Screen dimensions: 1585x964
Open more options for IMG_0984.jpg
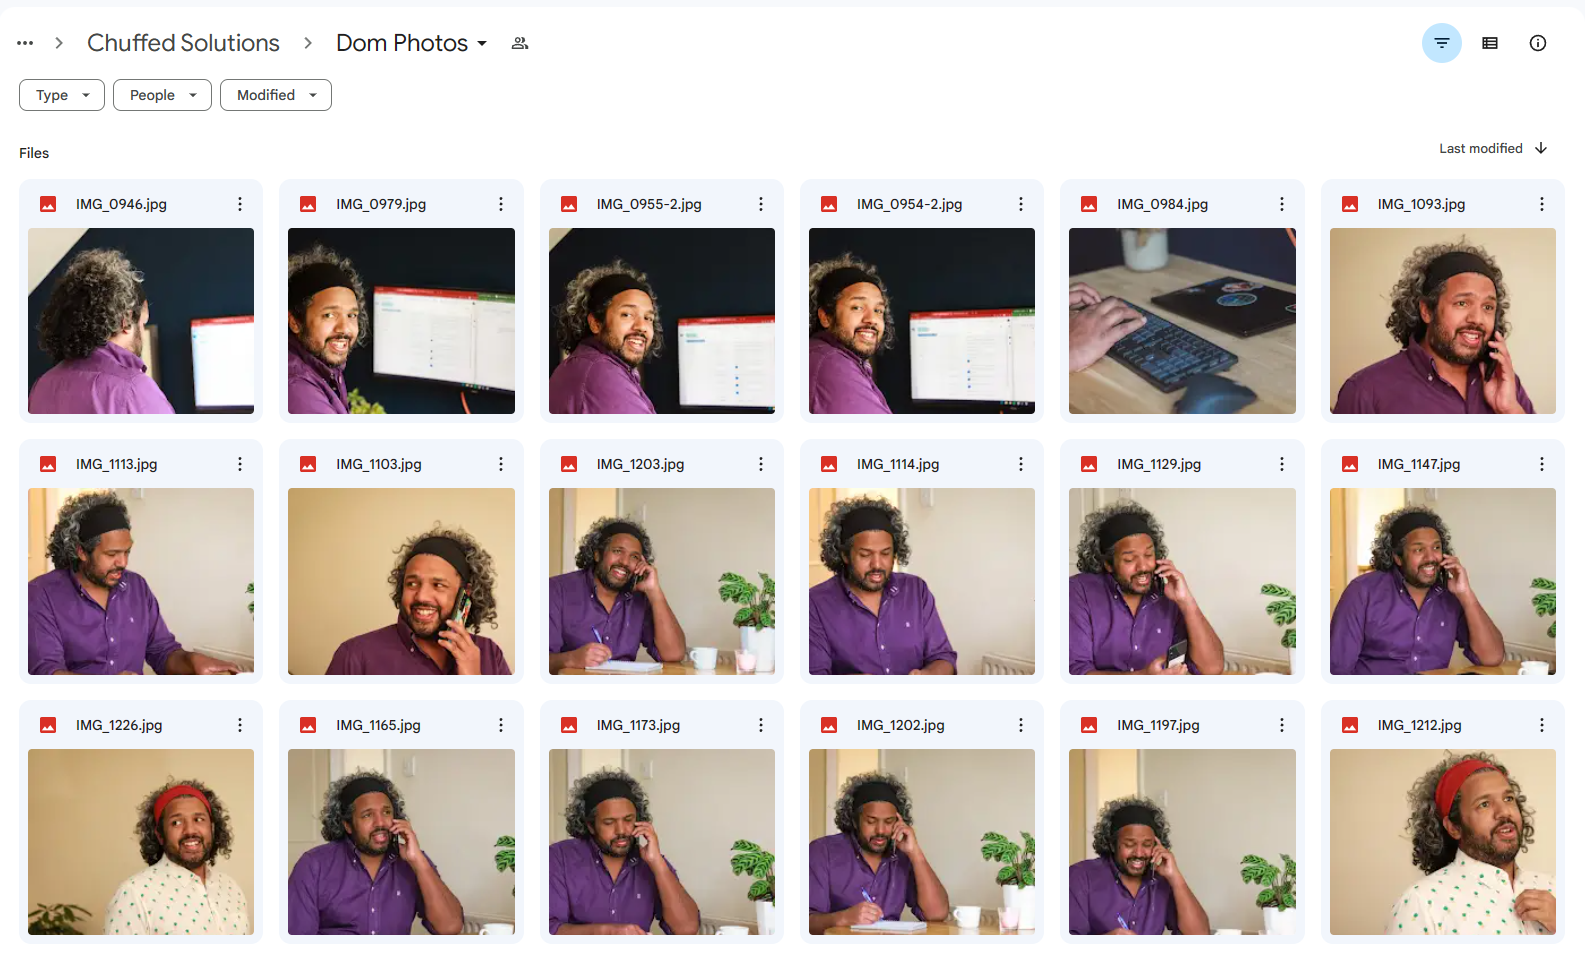click(1282, 204)
